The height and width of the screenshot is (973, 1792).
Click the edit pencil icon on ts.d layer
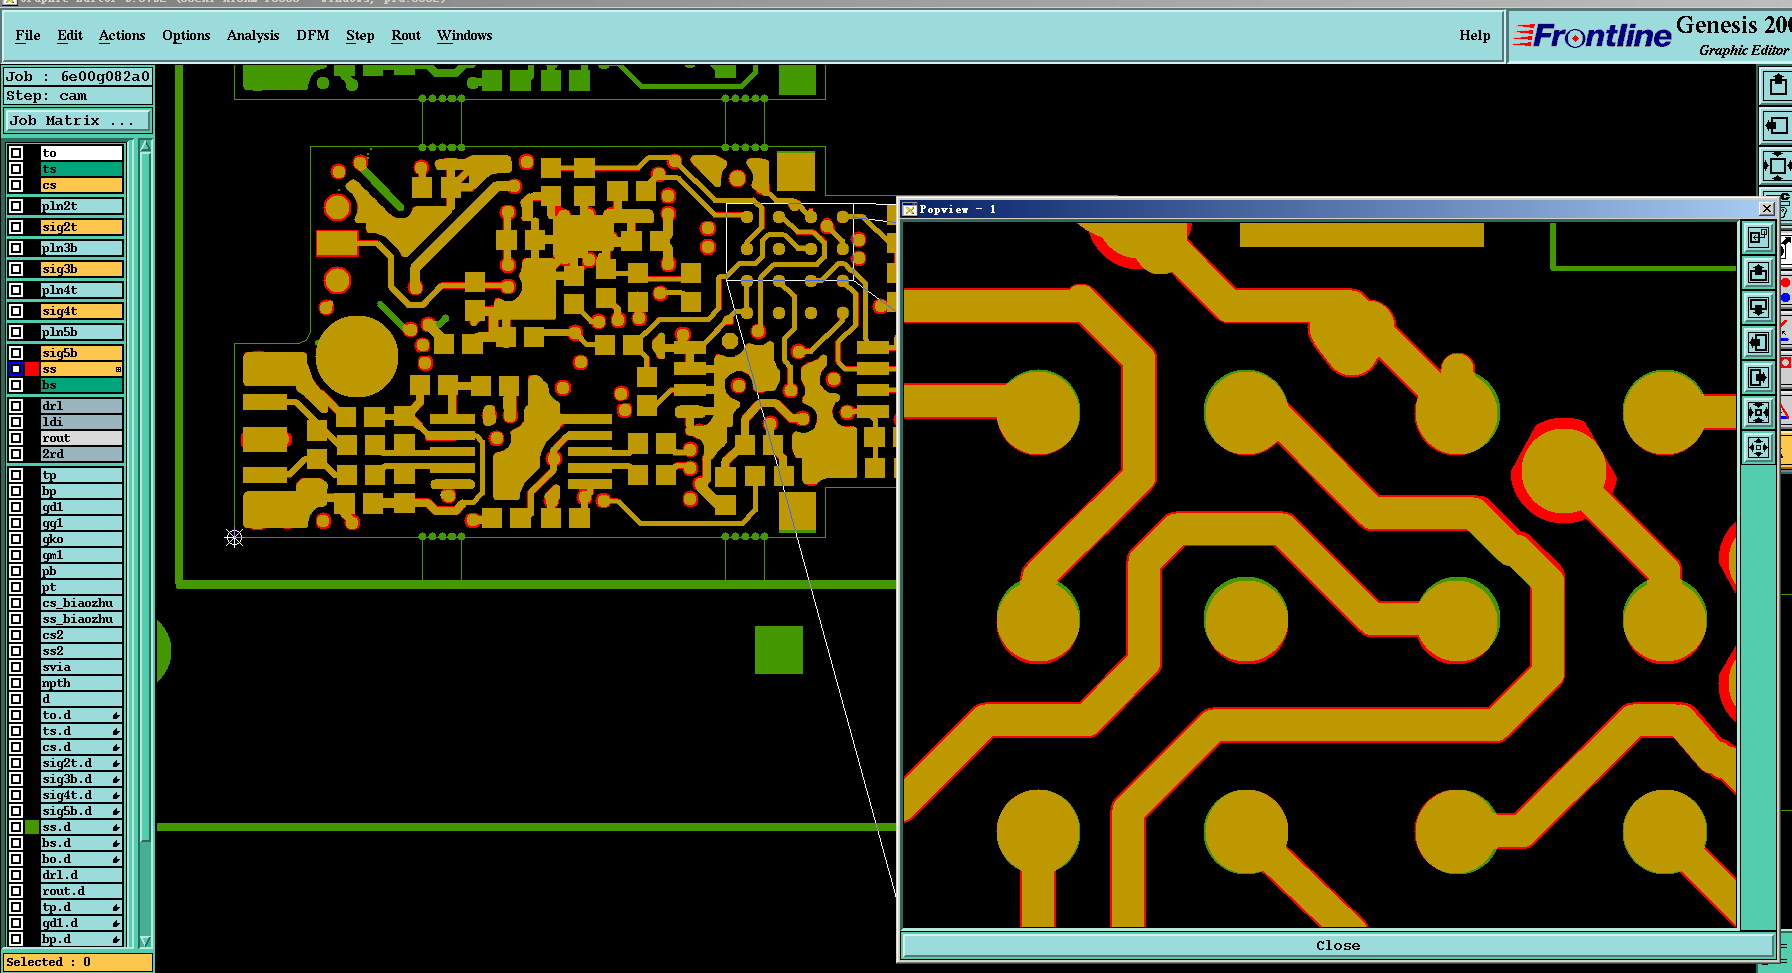116,731
